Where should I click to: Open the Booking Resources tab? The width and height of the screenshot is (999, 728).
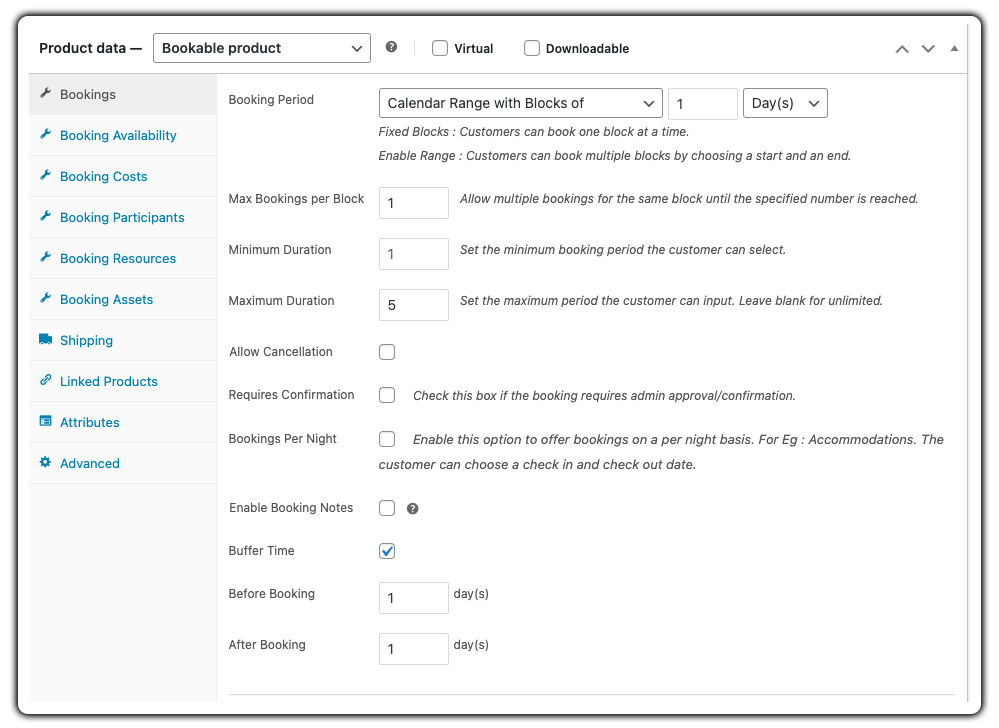(x=123, y=258)
